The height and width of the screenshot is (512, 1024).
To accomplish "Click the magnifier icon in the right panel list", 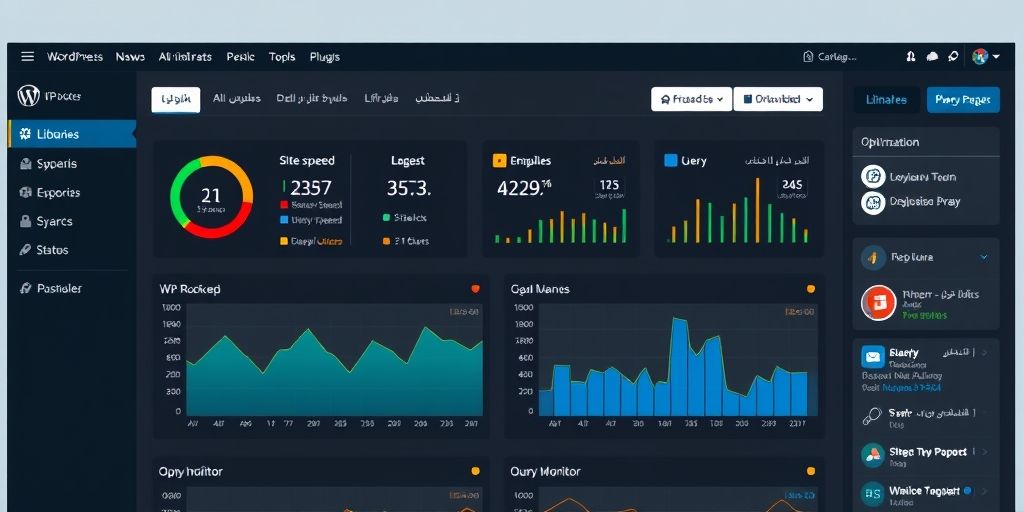I will click(872, 414).
